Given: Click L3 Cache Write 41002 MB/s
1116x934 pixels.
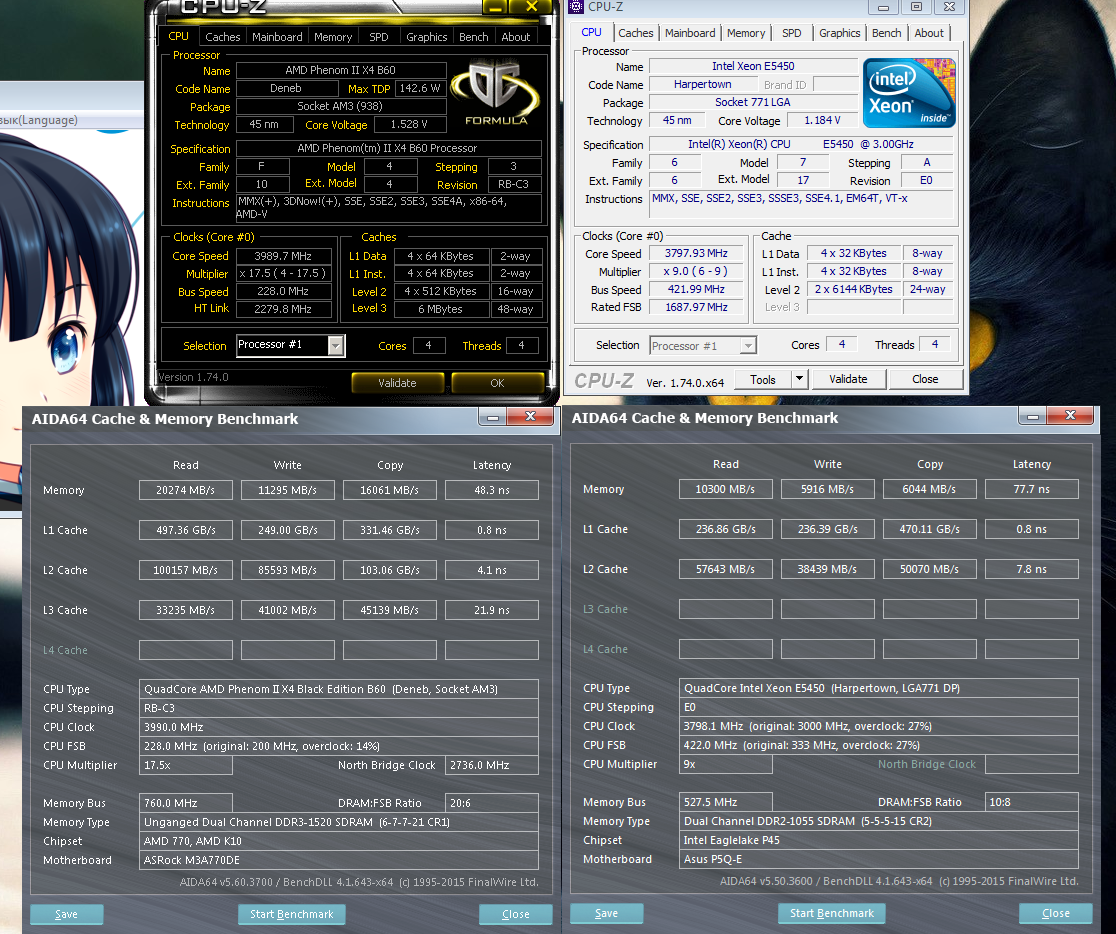Looking at the screenshot, I should click(288, 610).
